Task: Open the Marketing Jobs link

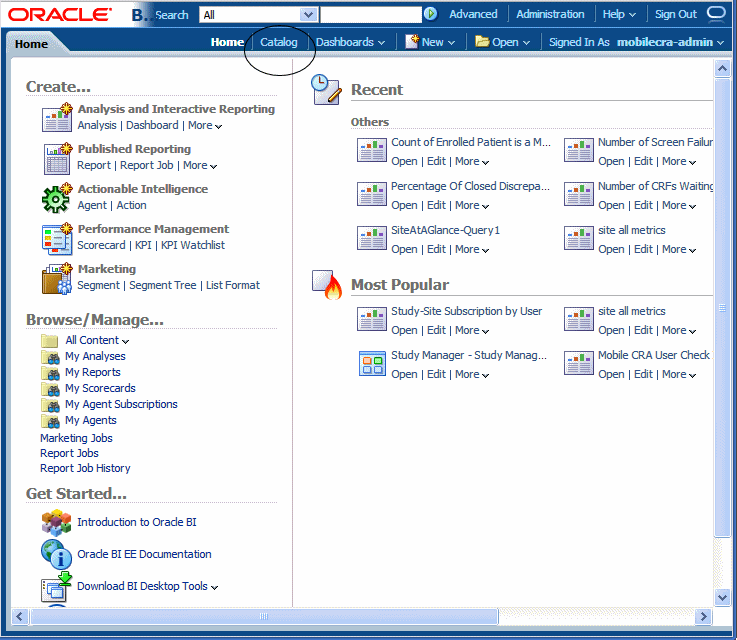Action: pos(76,438)
